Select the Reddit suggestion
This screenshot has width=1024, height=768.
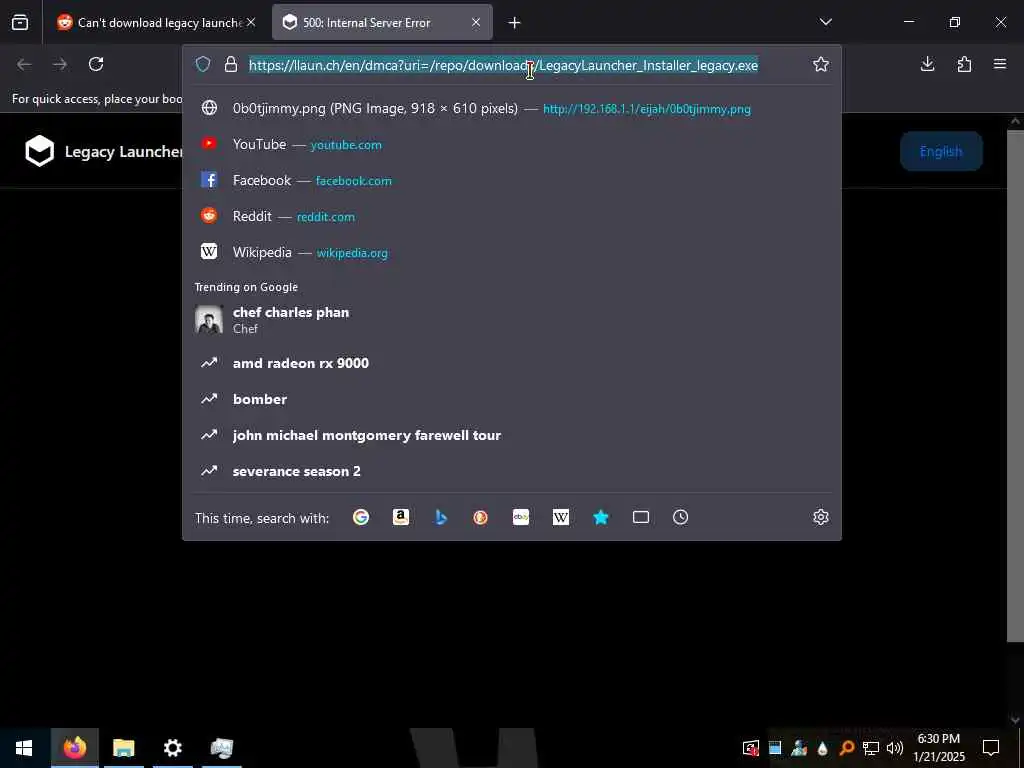(x=511, y=216)
